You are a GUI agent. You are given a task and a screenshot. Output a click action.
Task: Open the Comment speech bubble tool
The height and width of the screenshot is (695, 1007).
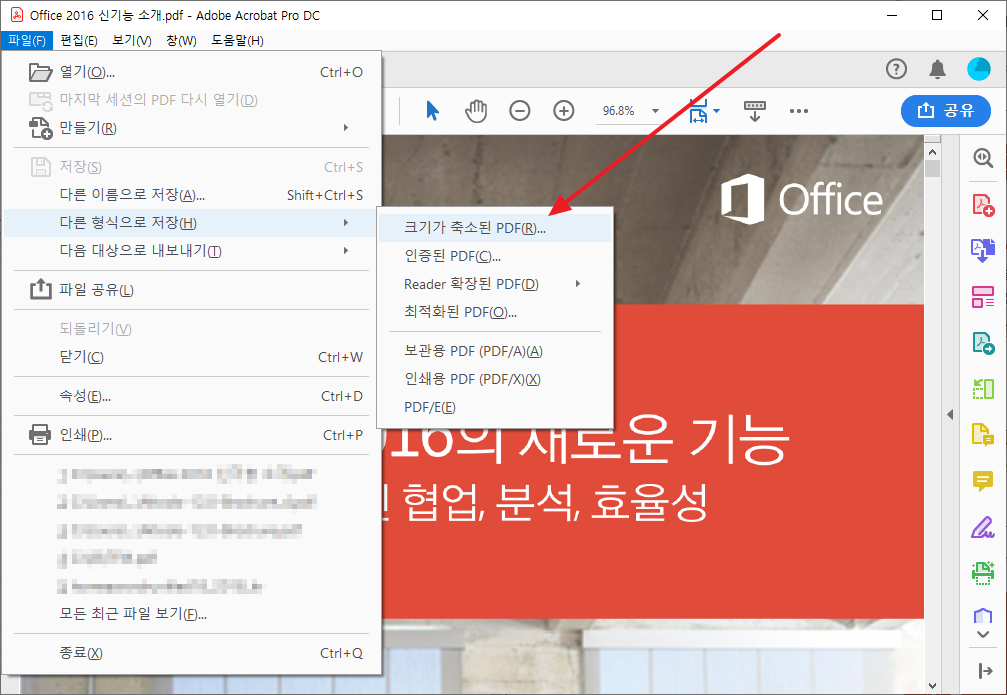[x=983, y=480]
